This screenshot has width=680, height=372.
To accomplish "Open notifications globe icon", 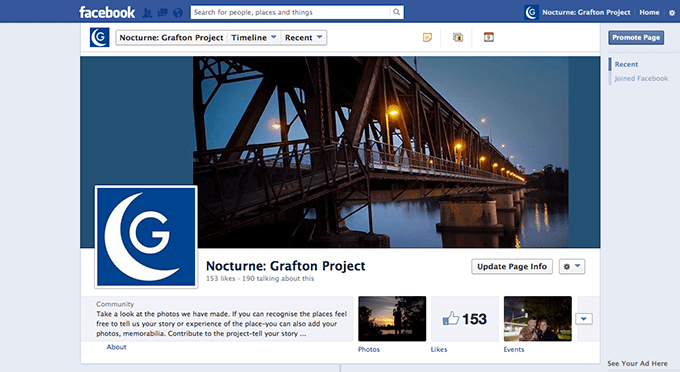I will point(178,13).
